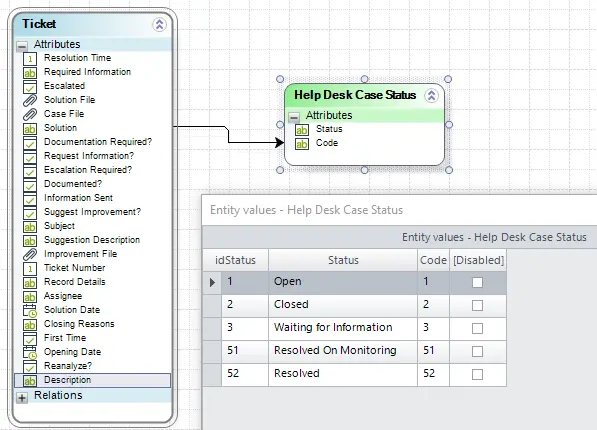The width and height of the screenshot is (597, 430).
Task: Select the Status attribute label in entity
Action: tap(329, 129)
